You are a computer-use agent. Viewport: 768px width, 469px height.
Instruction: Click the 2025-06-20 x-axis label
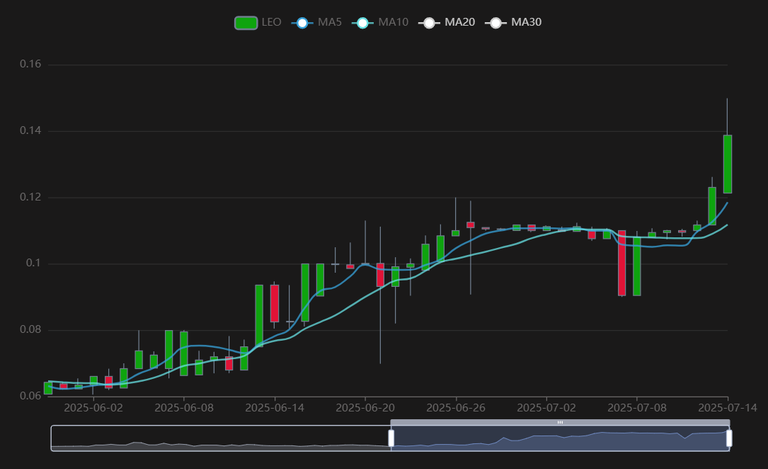coord(365,408)
